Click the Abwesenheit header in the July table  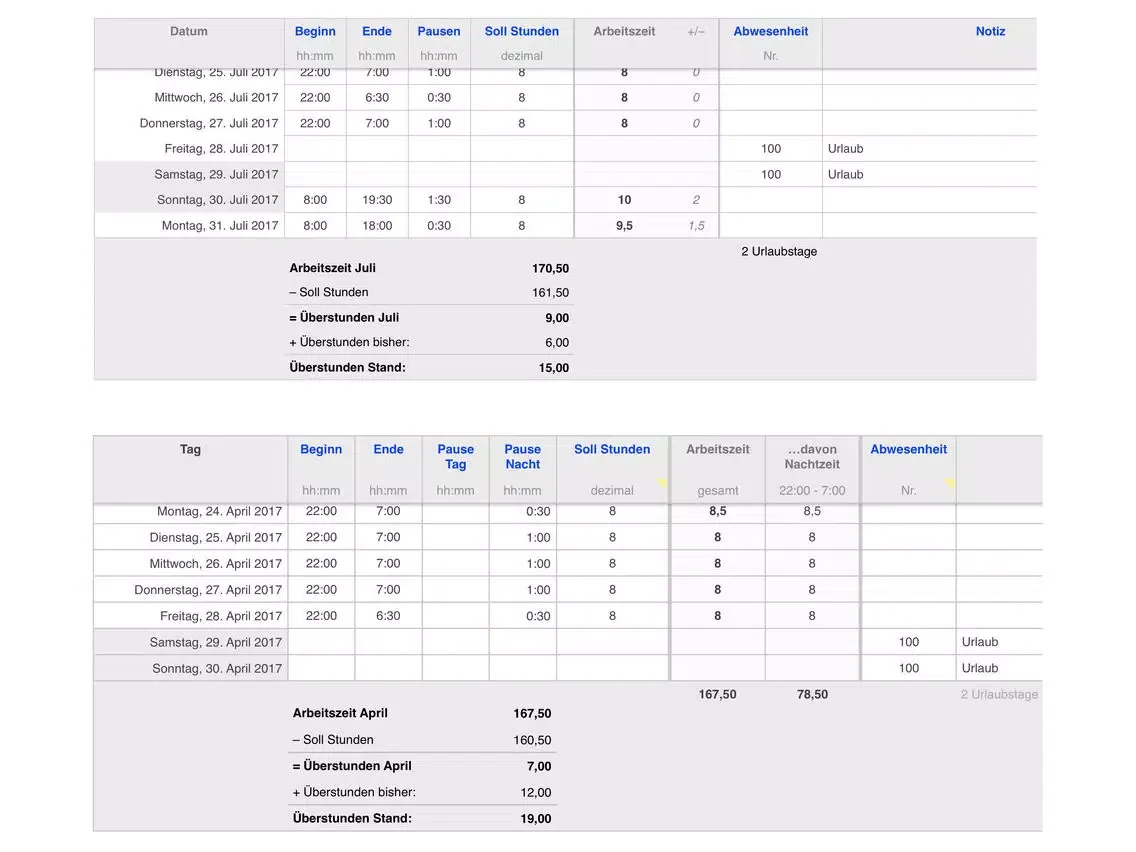pos(771,31)
